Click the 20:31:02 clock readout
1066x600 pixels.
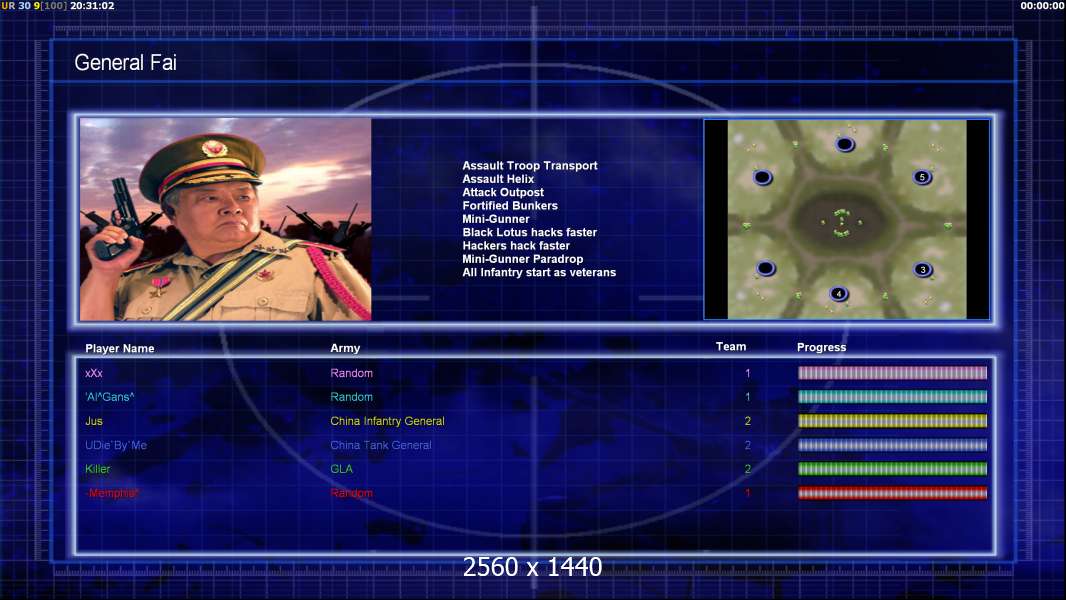(92, 5)
